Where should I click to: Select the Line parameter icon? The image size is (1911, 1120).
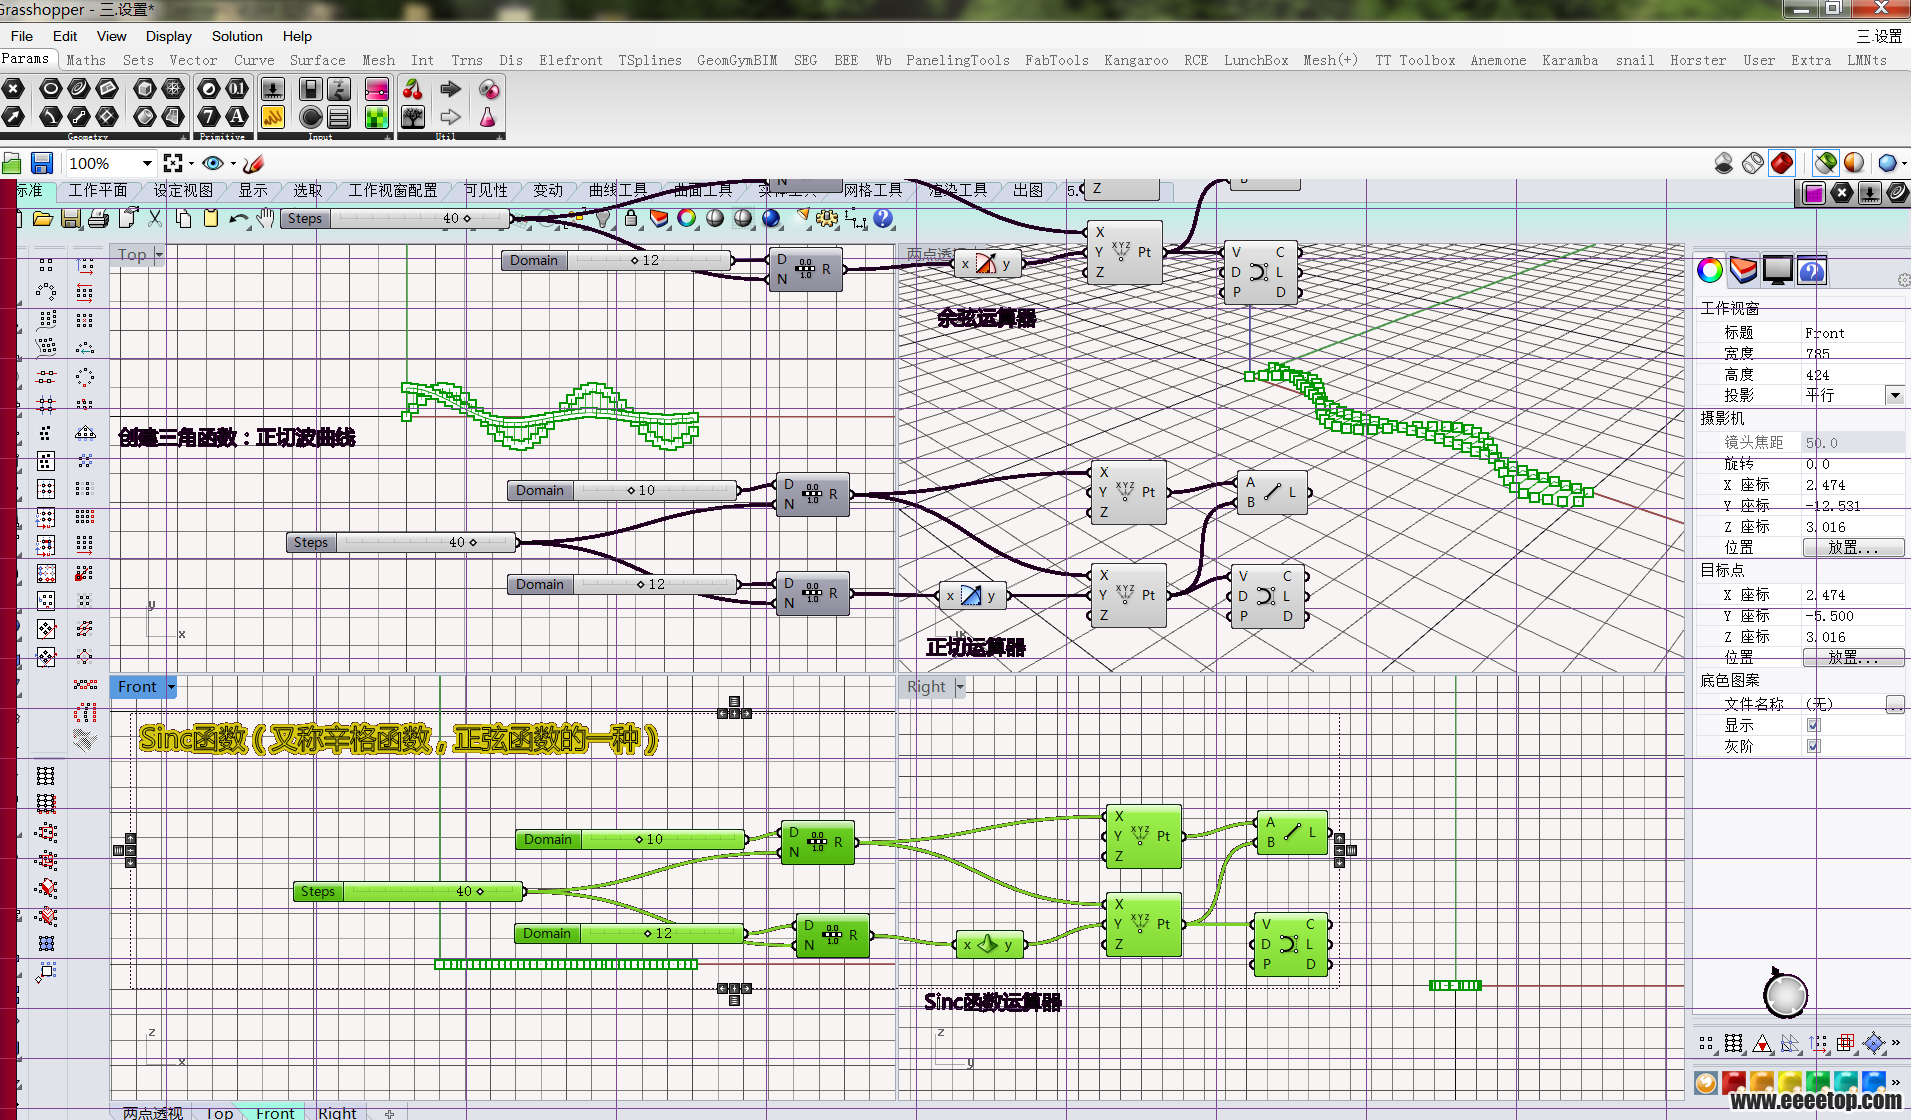tap(78, 117)
